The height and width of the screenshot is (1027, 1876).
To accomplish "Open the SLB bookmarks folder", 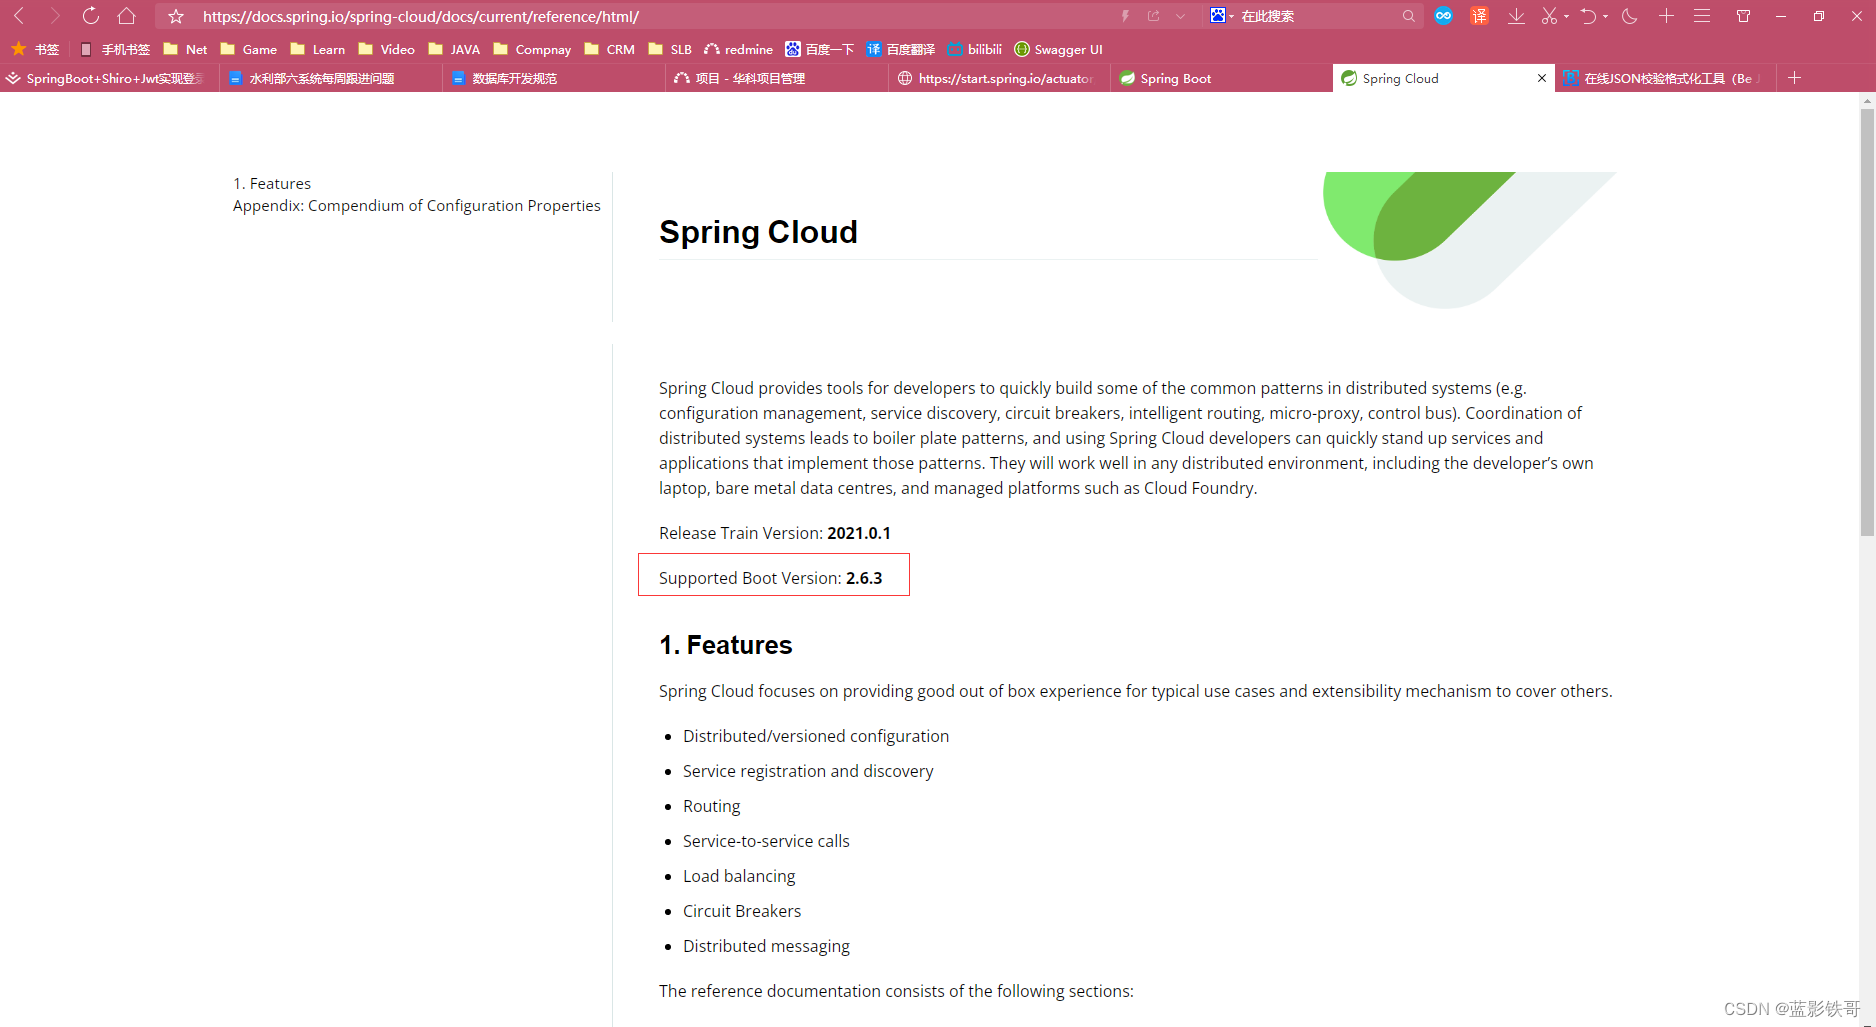I will pyautogui.click(x=670, y=49).
